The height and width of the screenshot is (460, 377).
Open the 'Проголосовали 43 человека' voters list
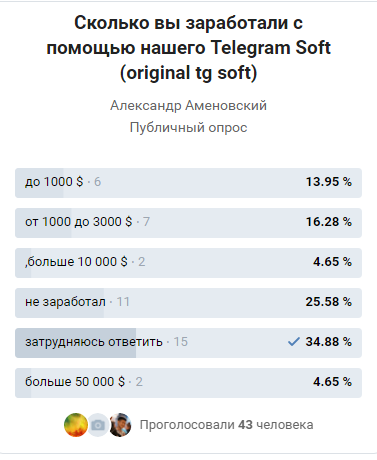click(226, 425)
